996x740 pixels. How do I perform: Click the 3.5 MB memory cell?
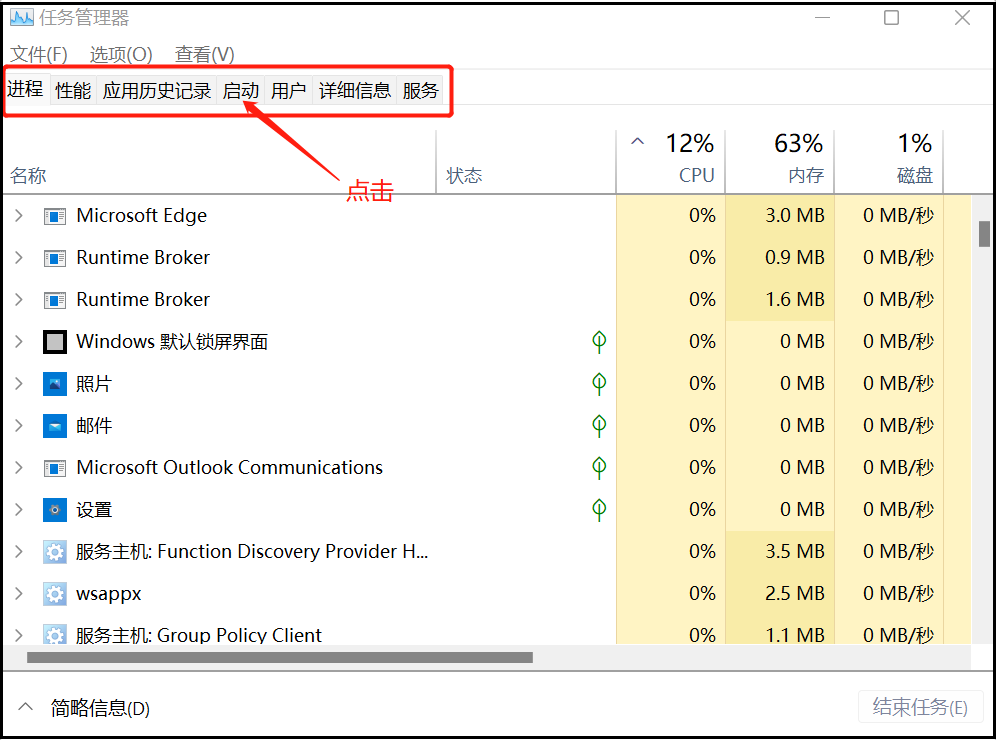795,551
